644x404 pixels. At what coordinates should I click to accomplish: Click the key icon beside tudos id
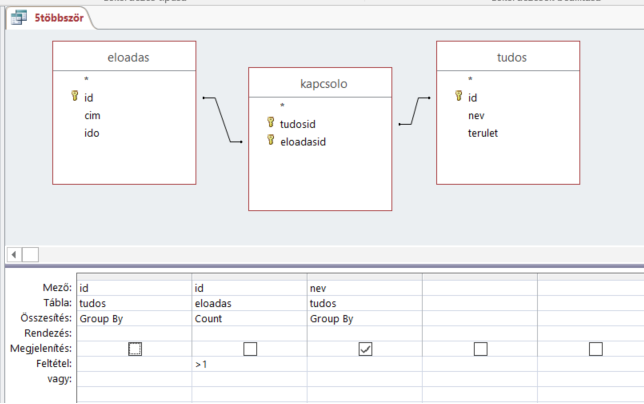pos(458,97)
